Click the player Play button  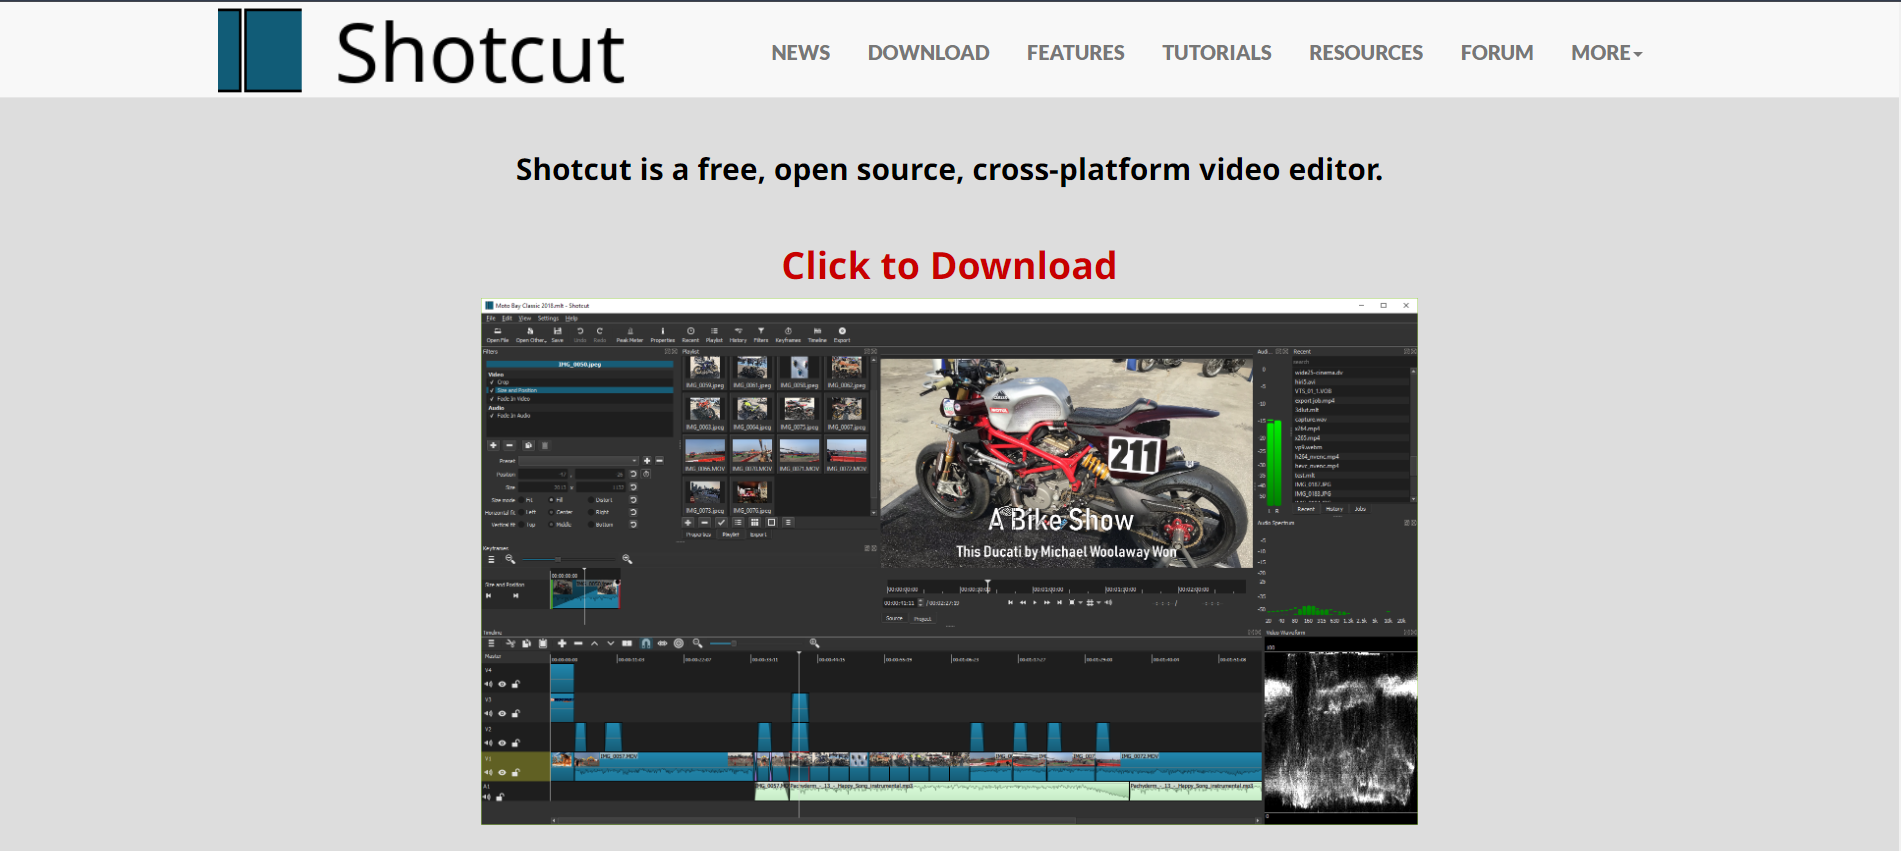(x=1035, y=602)
